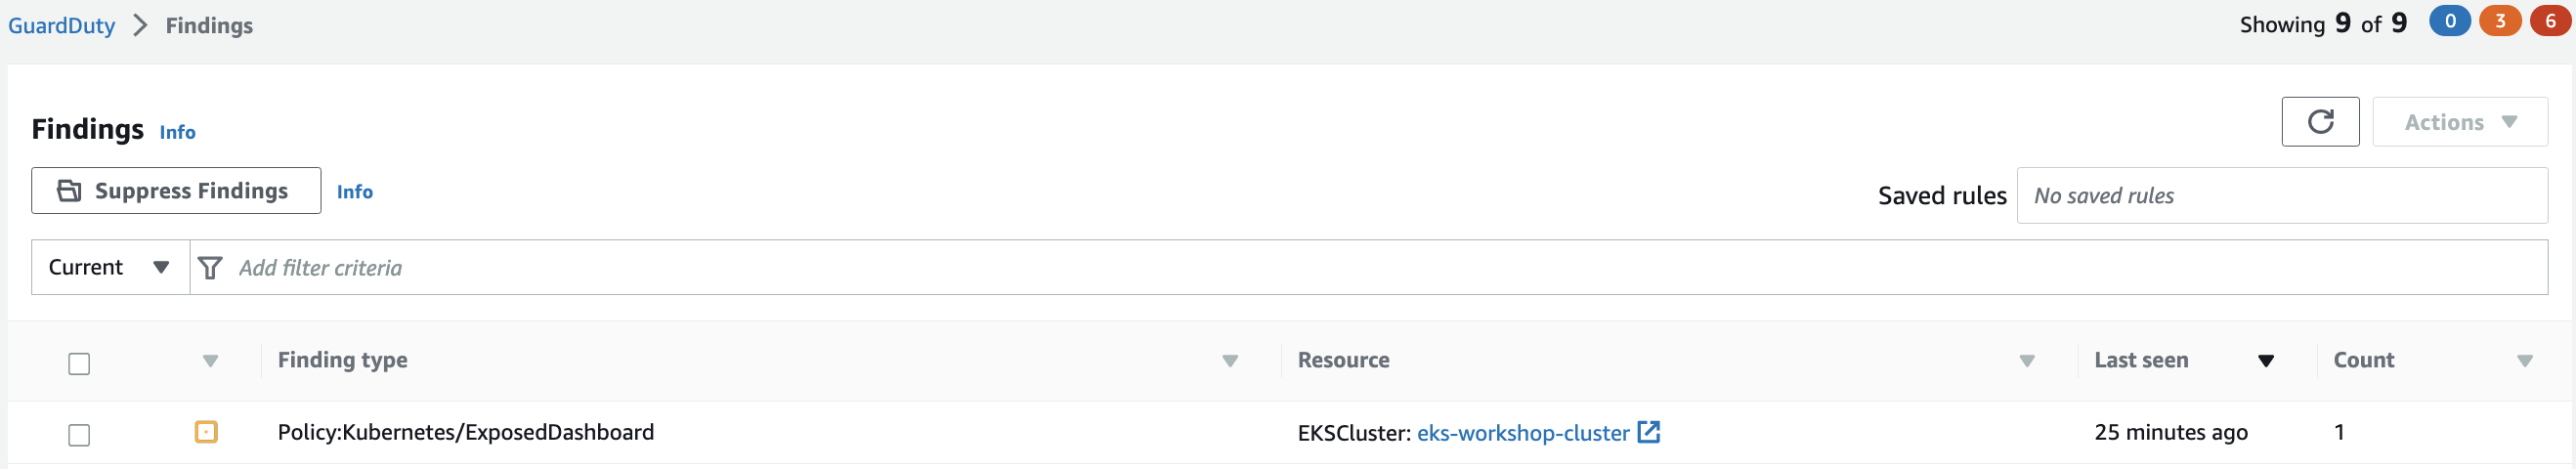The image size is (2576, 469).
Task: Sort by Finding type column arrow
Action: point(1230,361)
